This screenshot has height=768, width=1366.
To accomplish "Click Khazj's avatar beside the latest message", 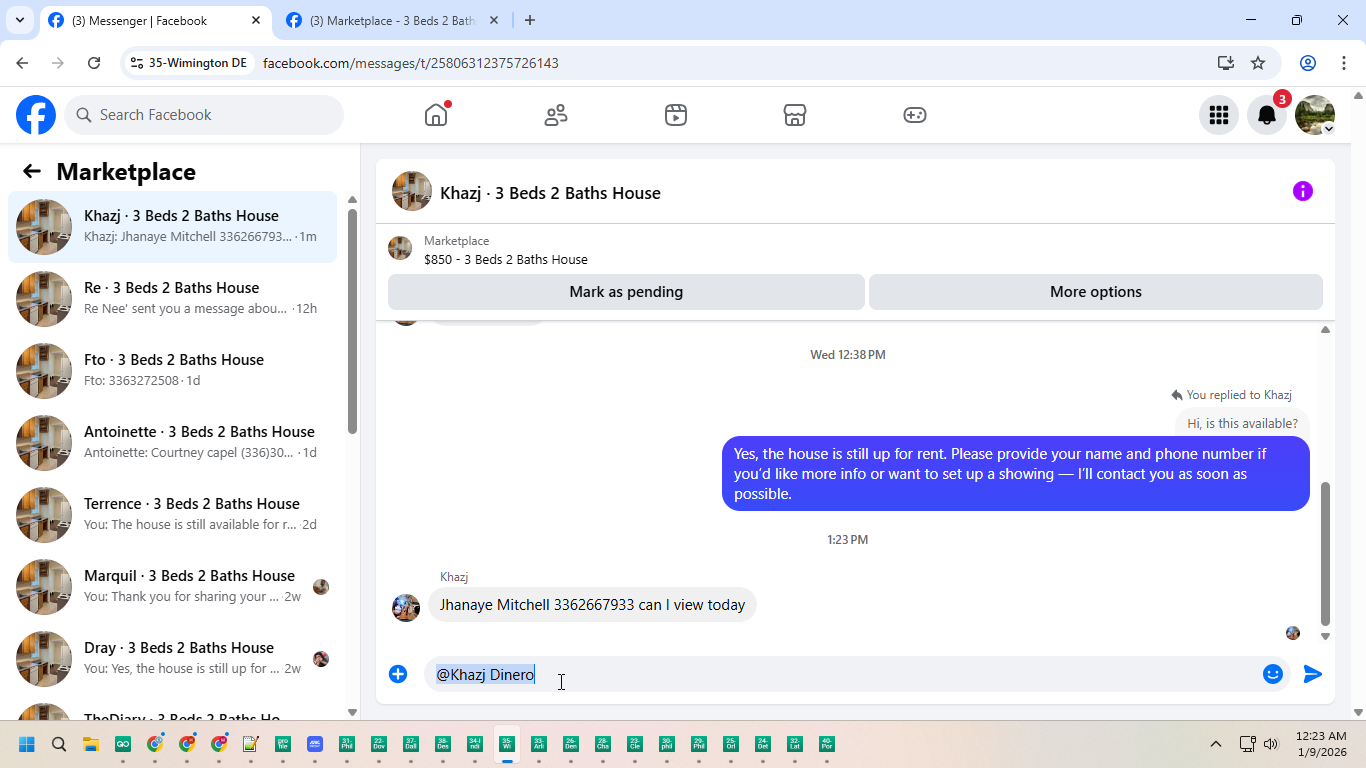I will 406,607.
